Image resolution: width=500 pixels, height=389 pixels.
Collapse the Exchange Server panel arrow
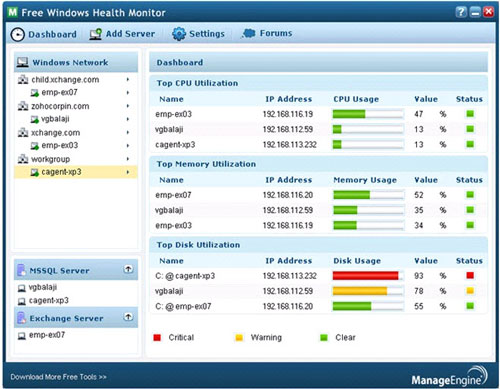click(x=128, y=317)
